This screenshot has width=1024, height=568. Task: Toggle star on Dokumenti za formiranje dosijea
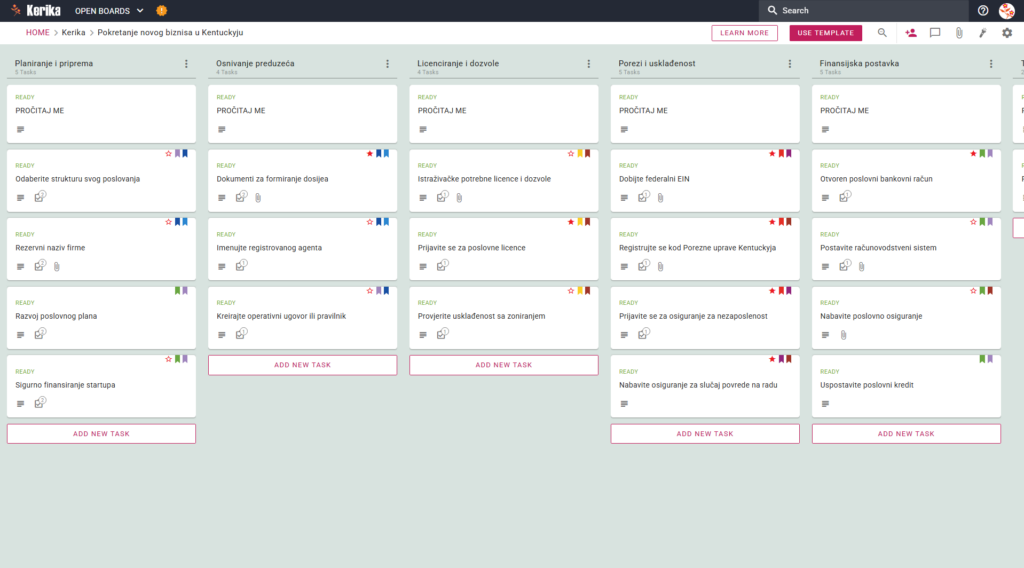coord(370,153)
